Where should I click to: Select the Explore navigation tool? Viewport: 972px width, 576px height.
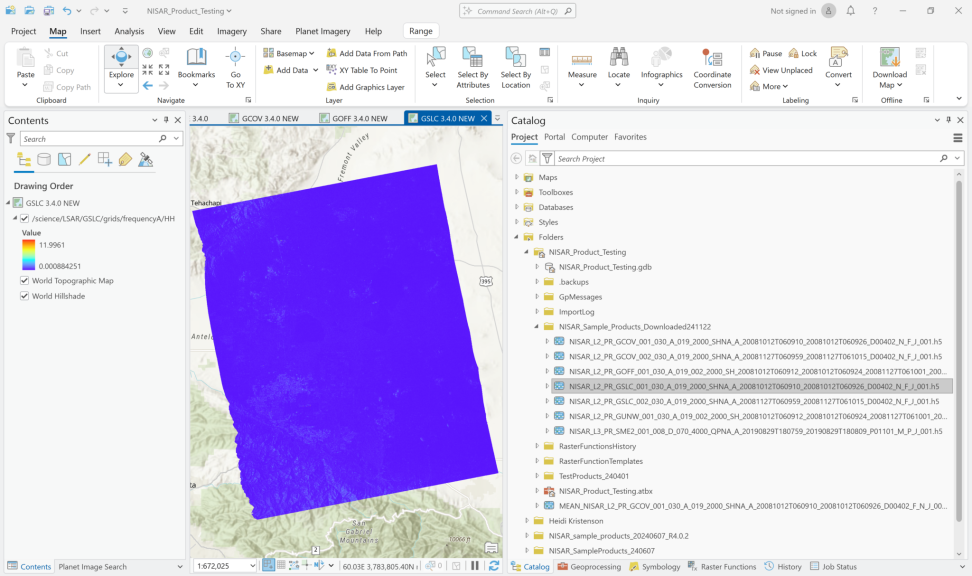(x=121, y=62)
